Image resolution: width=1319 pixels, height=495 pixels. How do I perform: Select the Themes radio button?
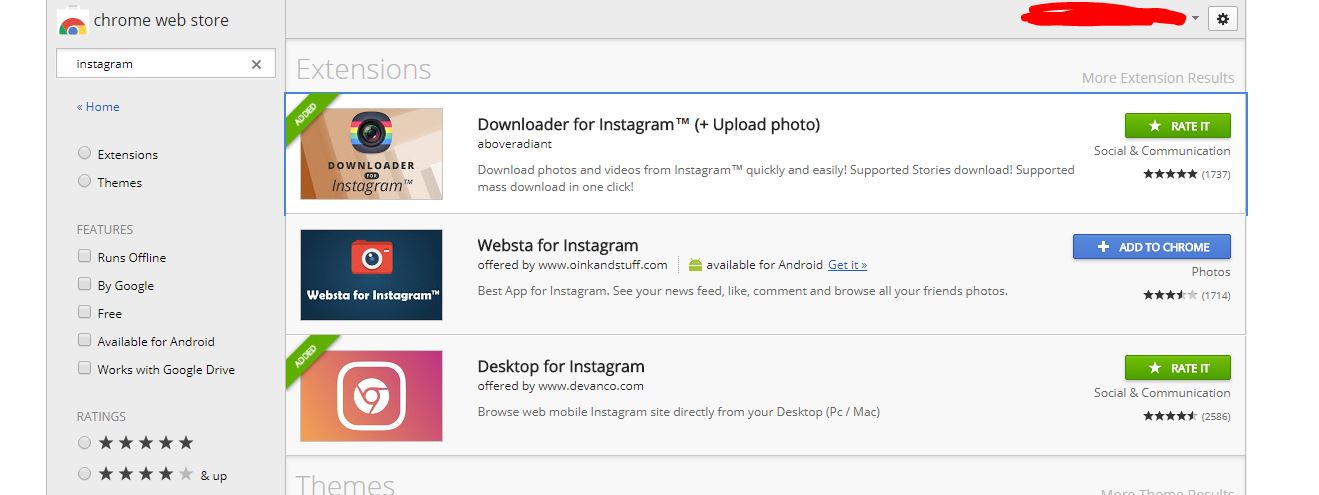(x=84, y=182)
